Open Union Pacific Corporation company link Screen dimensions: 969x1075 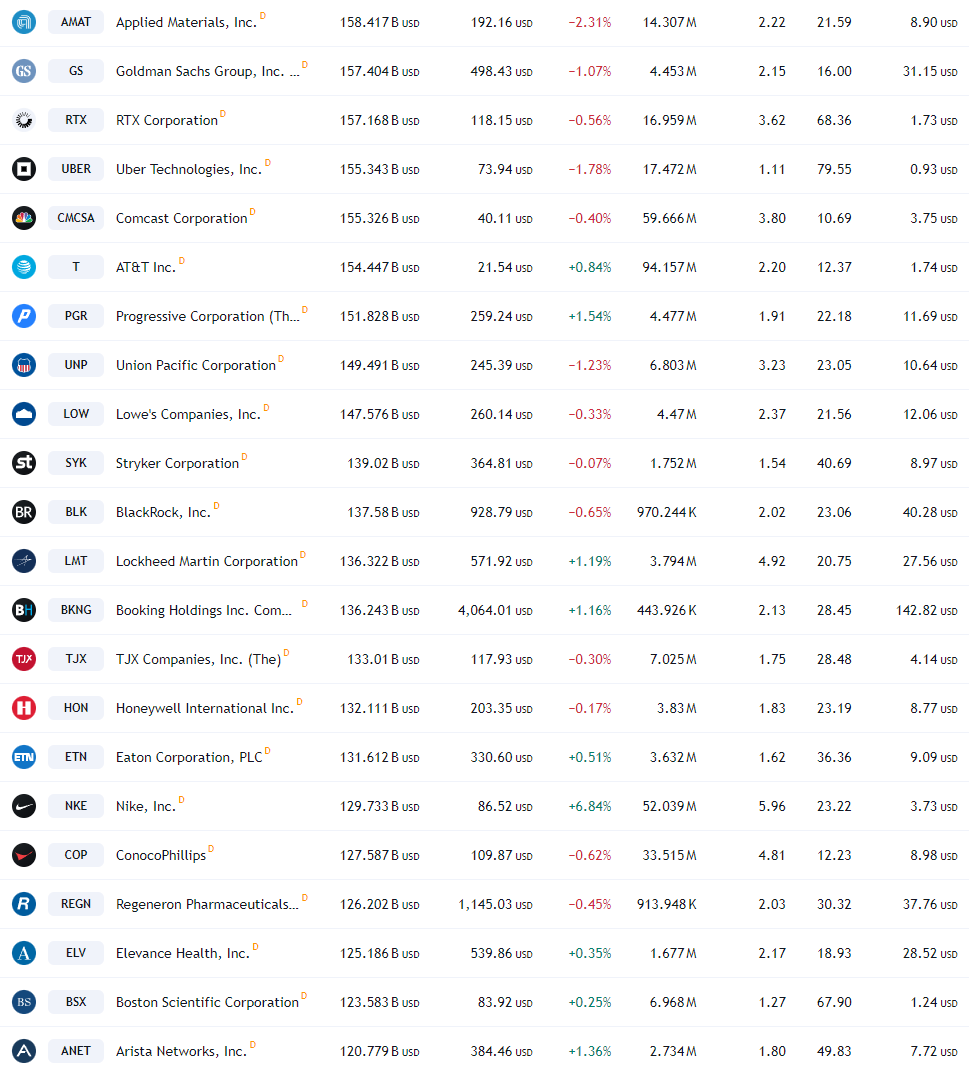tap(195, 365)
